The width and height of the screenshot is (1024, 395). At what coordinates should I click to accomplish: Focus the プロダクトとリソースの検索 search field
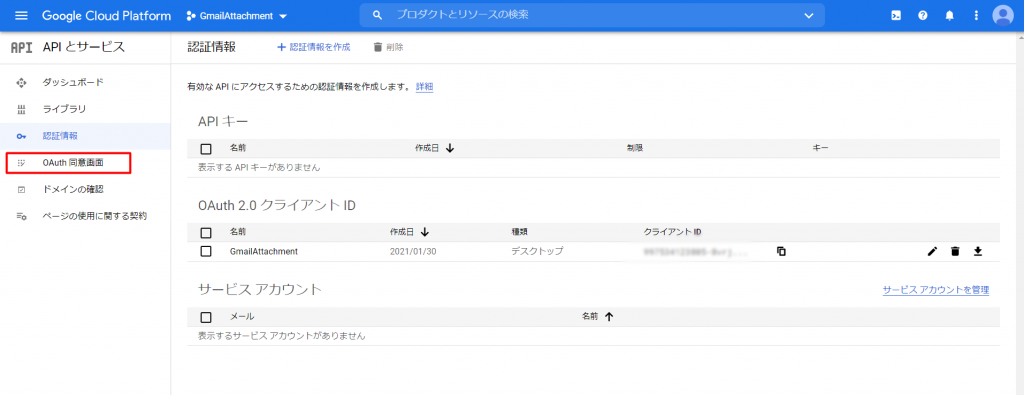591,16
